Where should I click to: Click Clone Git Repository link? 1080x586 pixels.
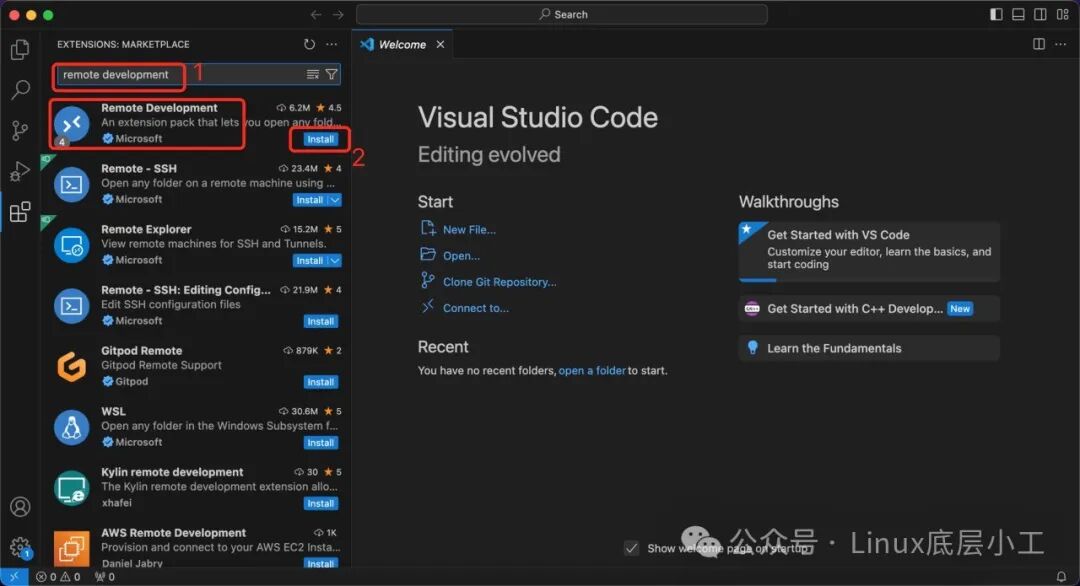[x=499, y=282]
